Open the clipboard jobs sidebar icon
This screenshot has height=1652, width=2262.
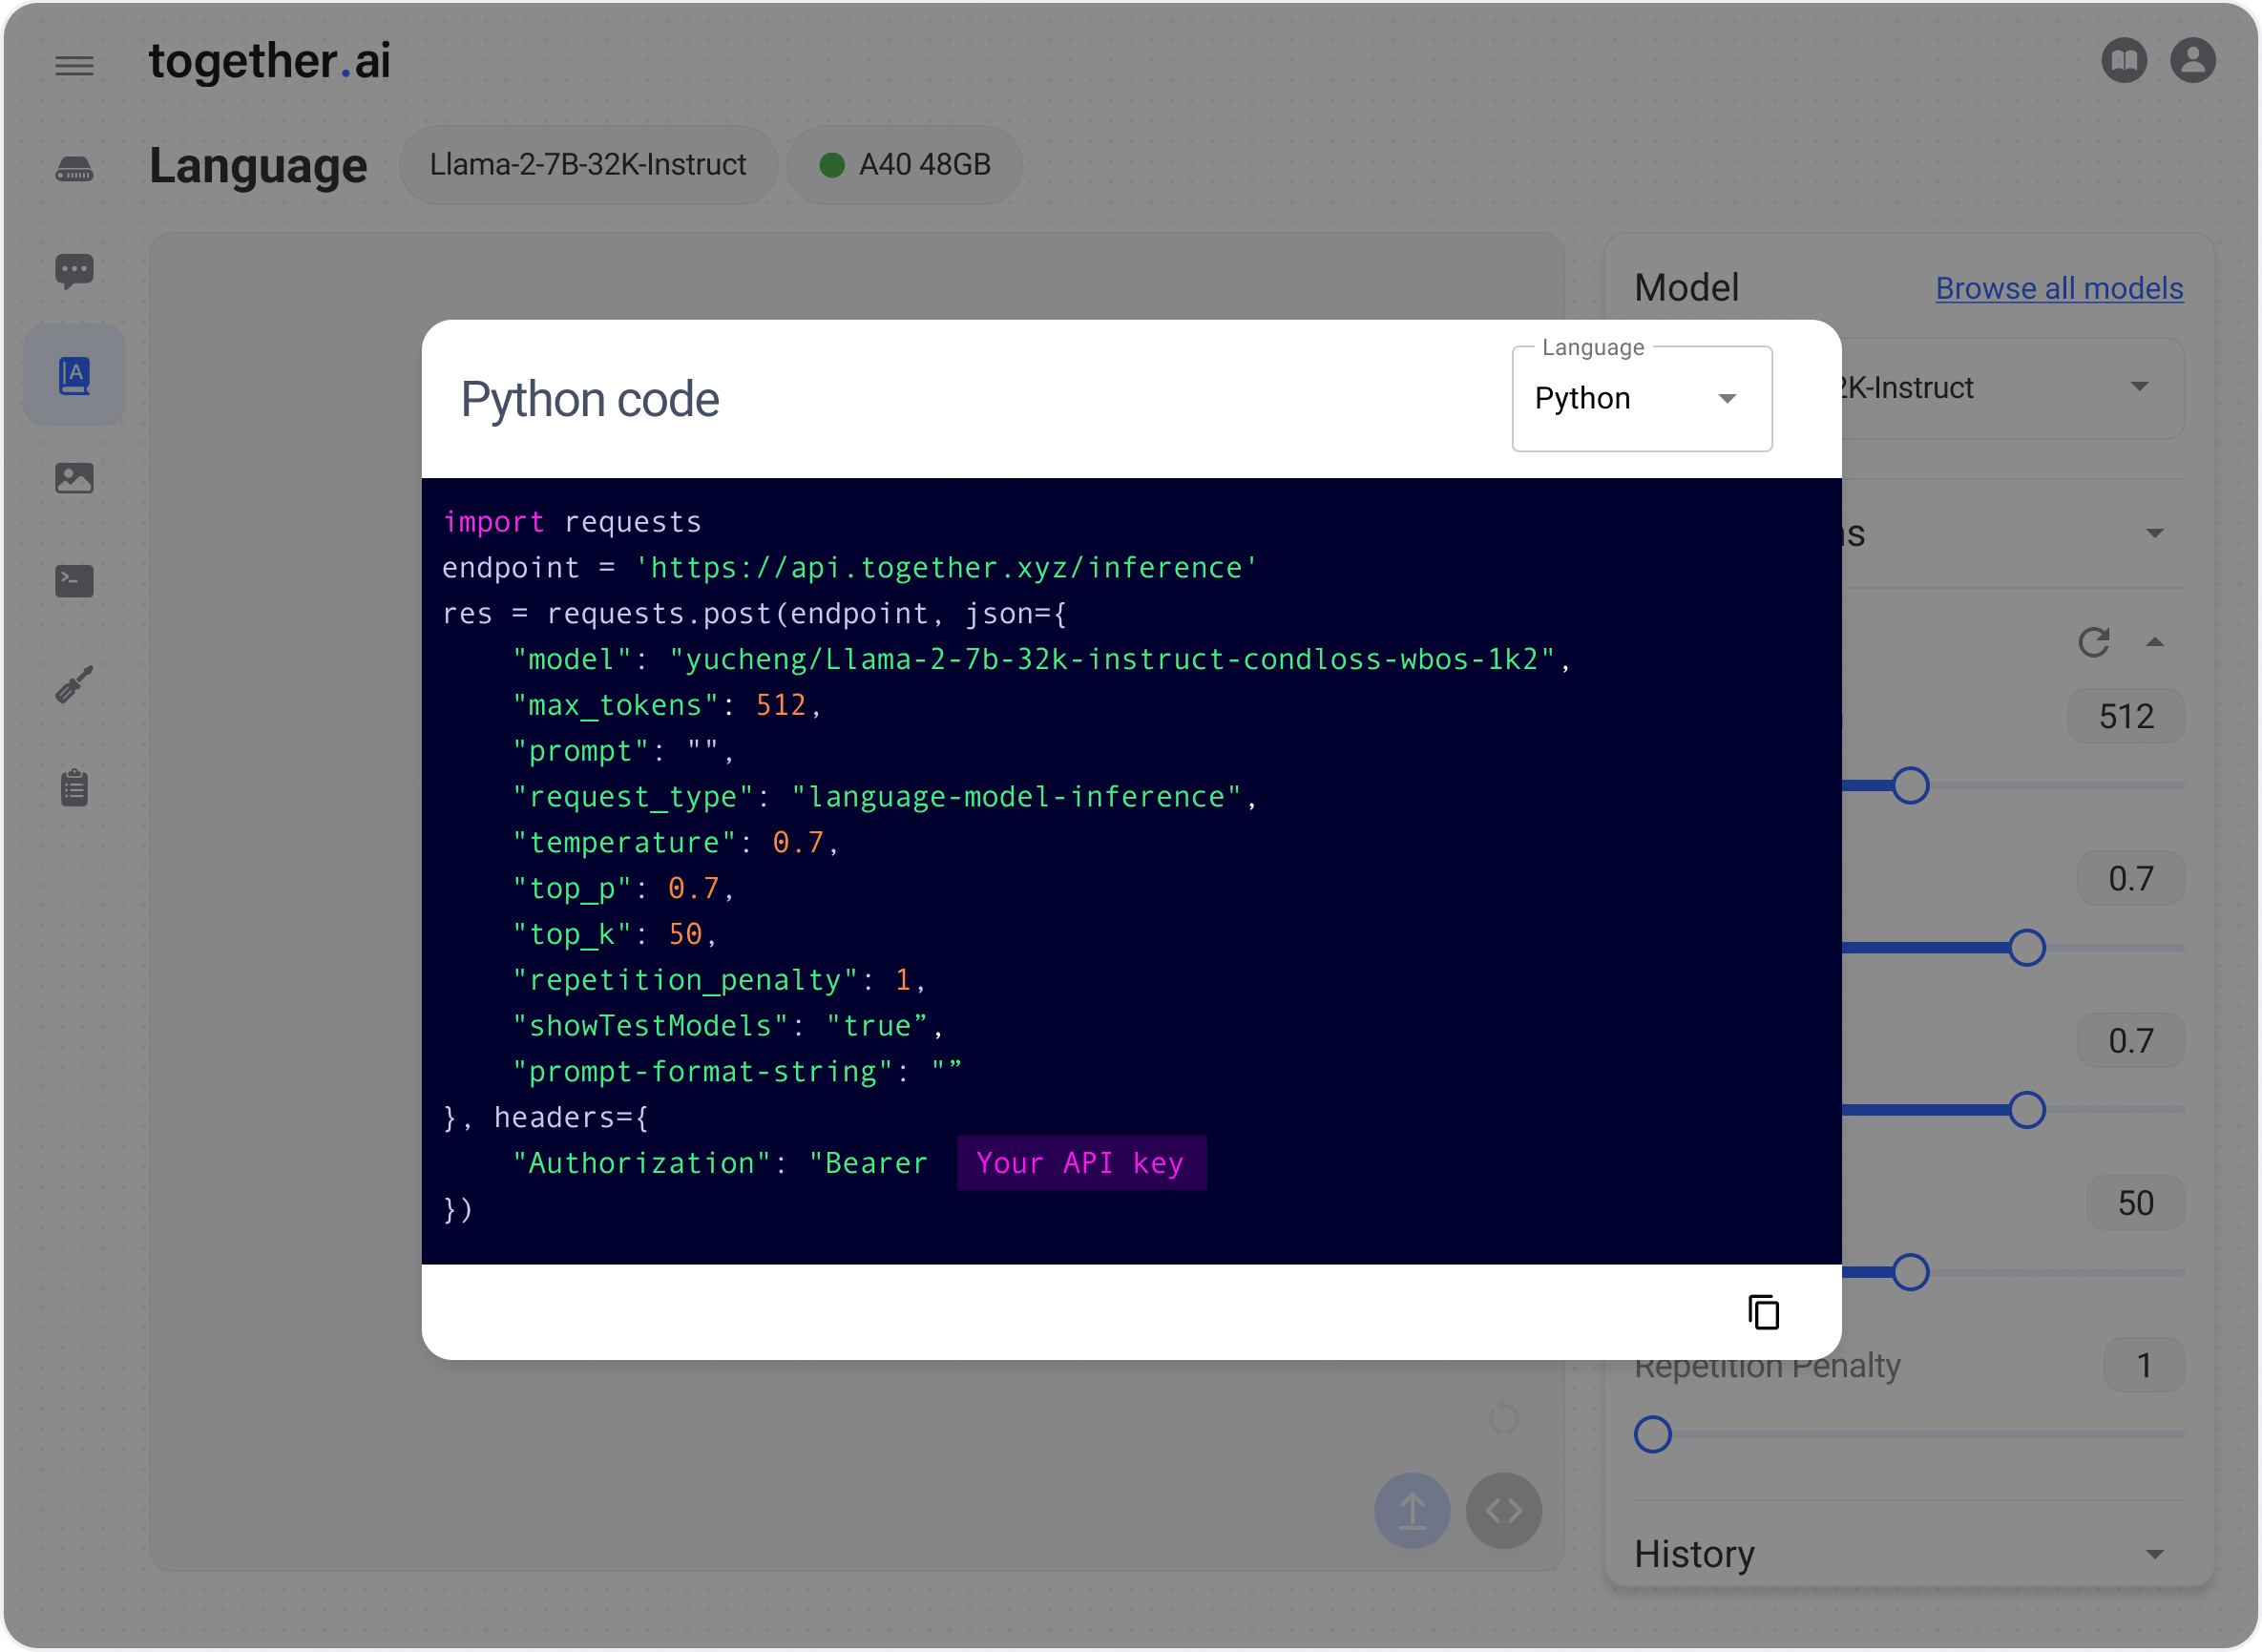click(x=74, y=788)
